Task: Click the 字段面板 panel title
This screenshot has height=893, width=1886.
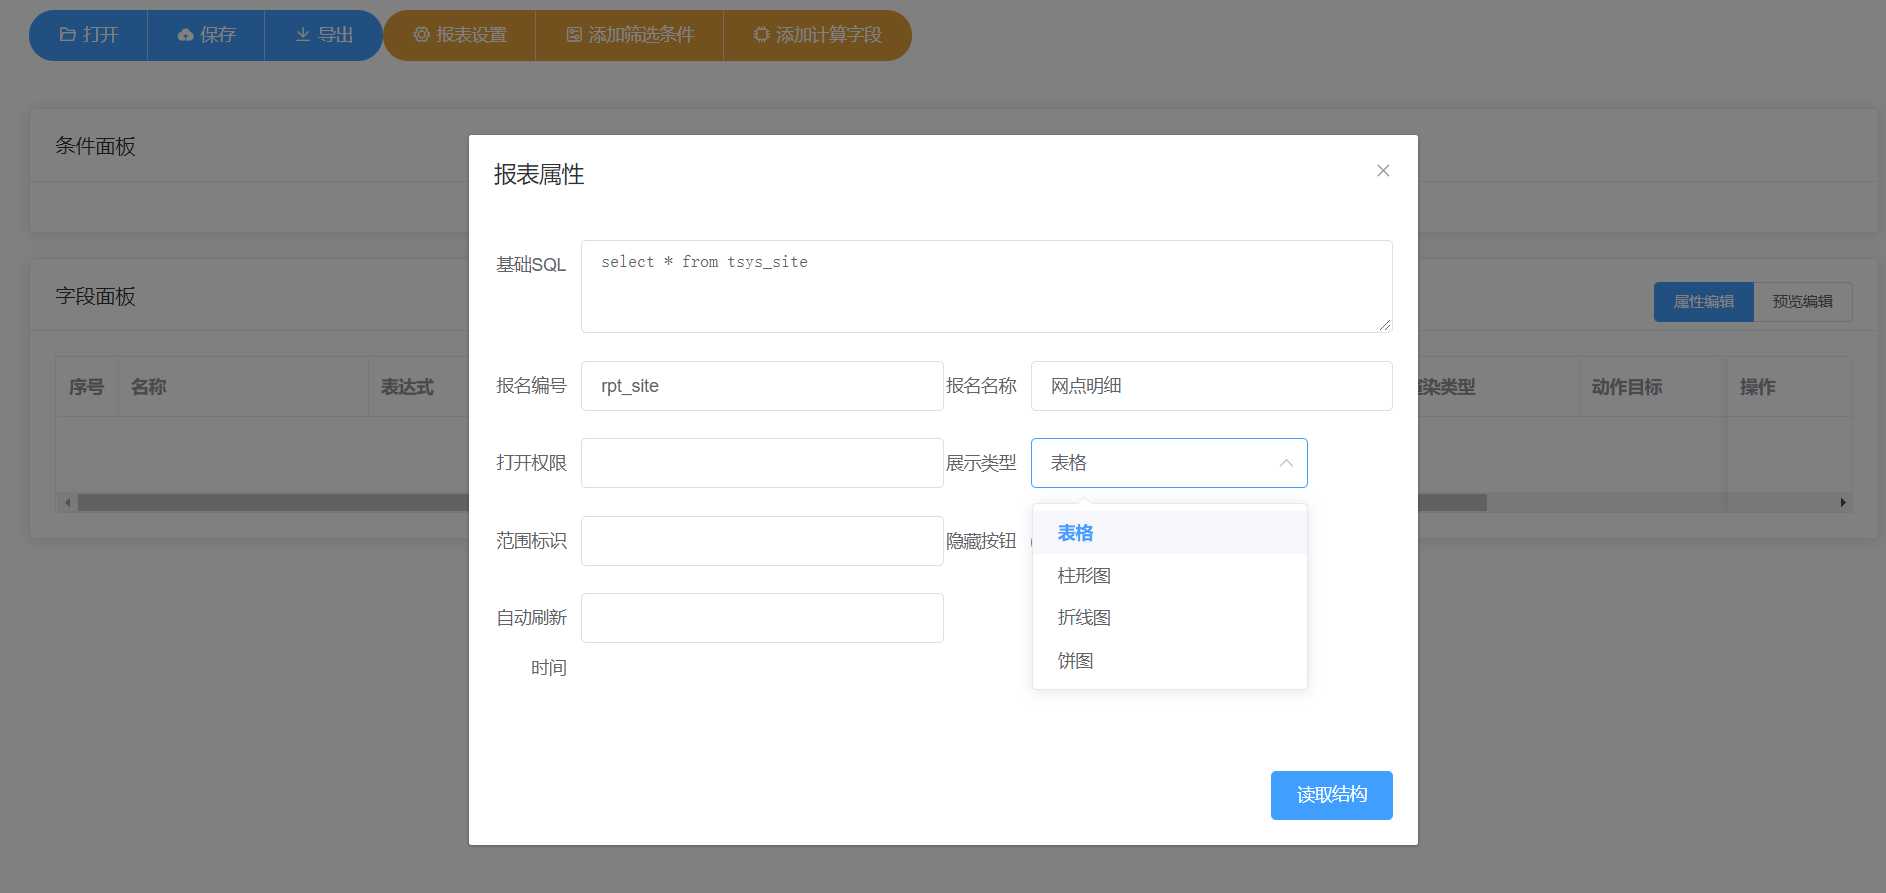Action: pos(95,296)
